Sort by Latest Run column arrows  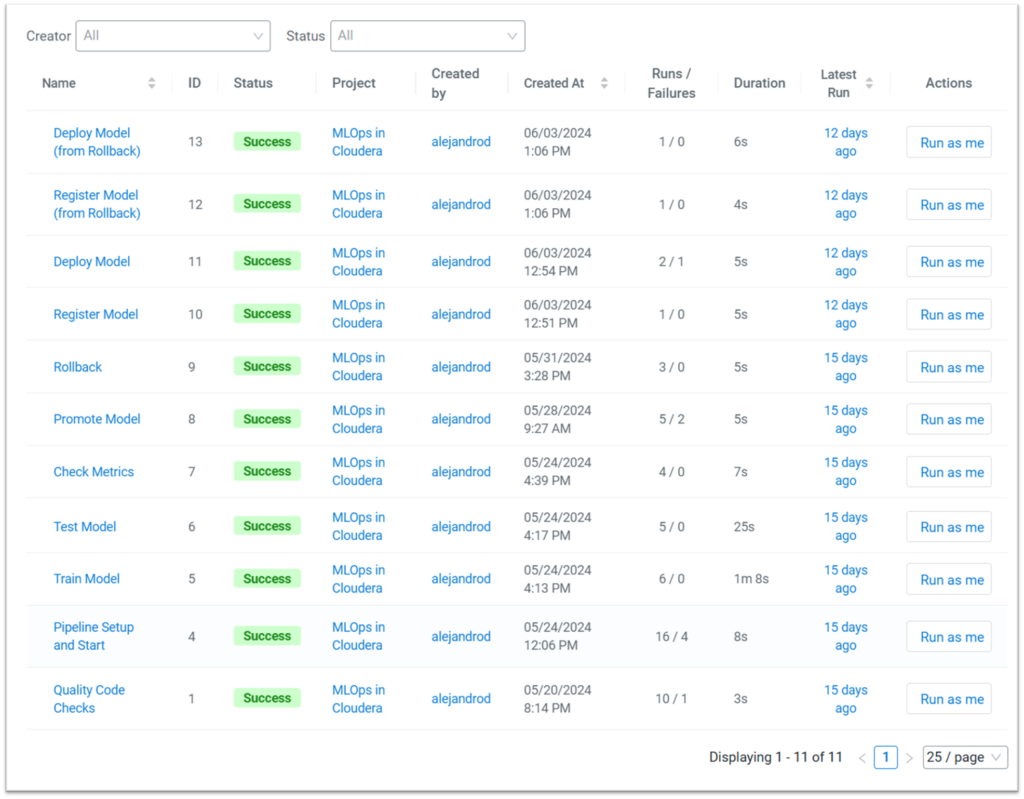coord(869,83)
